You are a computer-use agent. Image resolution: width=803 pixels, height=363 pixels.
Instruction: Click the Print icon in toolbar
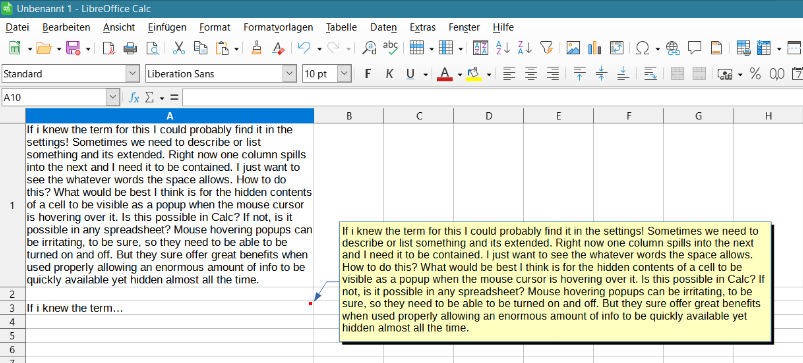click(130, 48)
